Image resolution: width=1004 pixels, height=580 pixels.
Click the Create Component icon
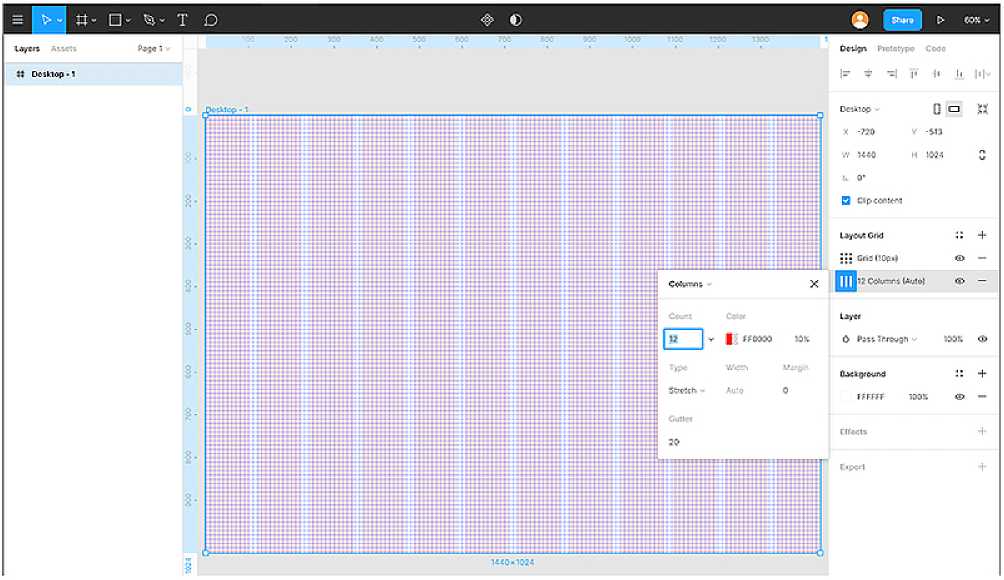(487, 20)
